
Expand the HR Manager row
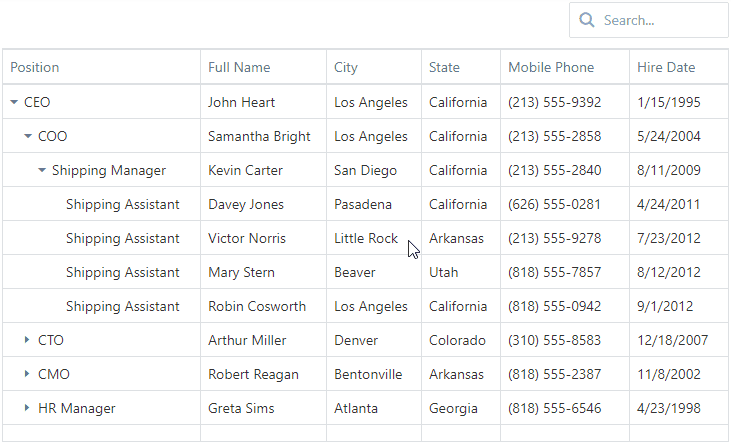[28, 408]
